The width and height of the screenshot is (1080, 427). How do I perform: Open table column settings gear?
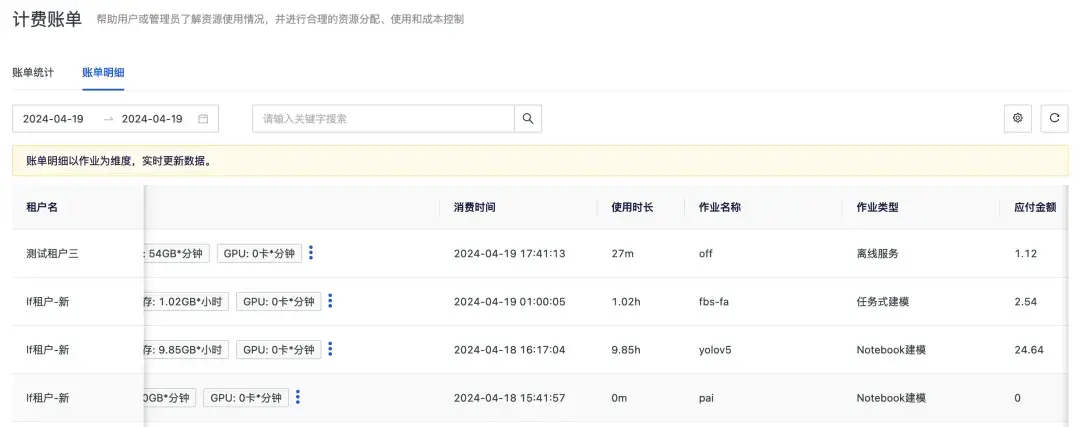click(x=1017, y=118)
